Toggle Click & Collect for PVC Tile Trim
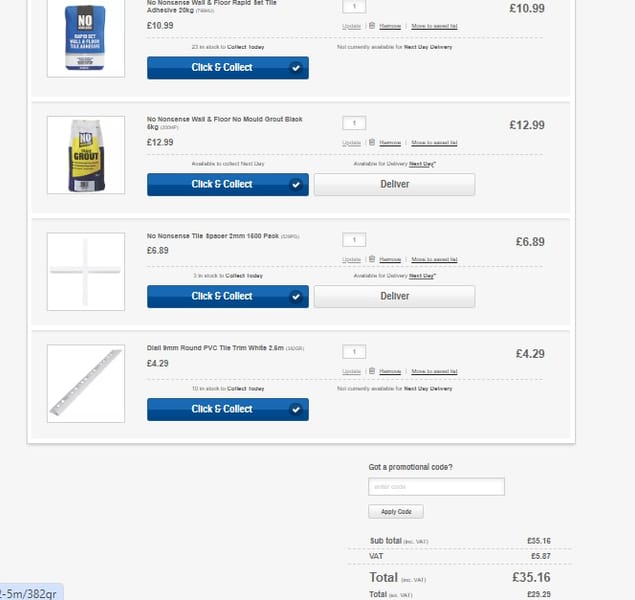Image resolution: width=635 pixels, height=600 pixels. click(x=228, y=409)
